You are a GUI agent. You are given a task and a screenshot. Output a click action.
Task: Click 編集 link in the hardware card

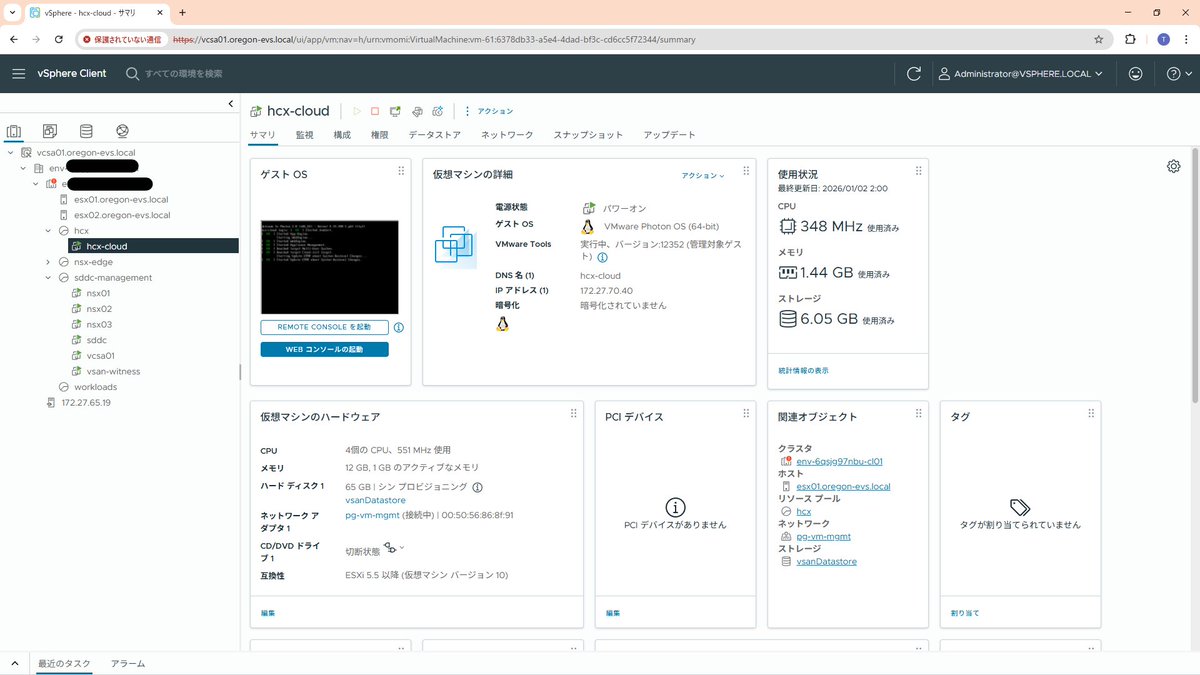click(267, 612)
